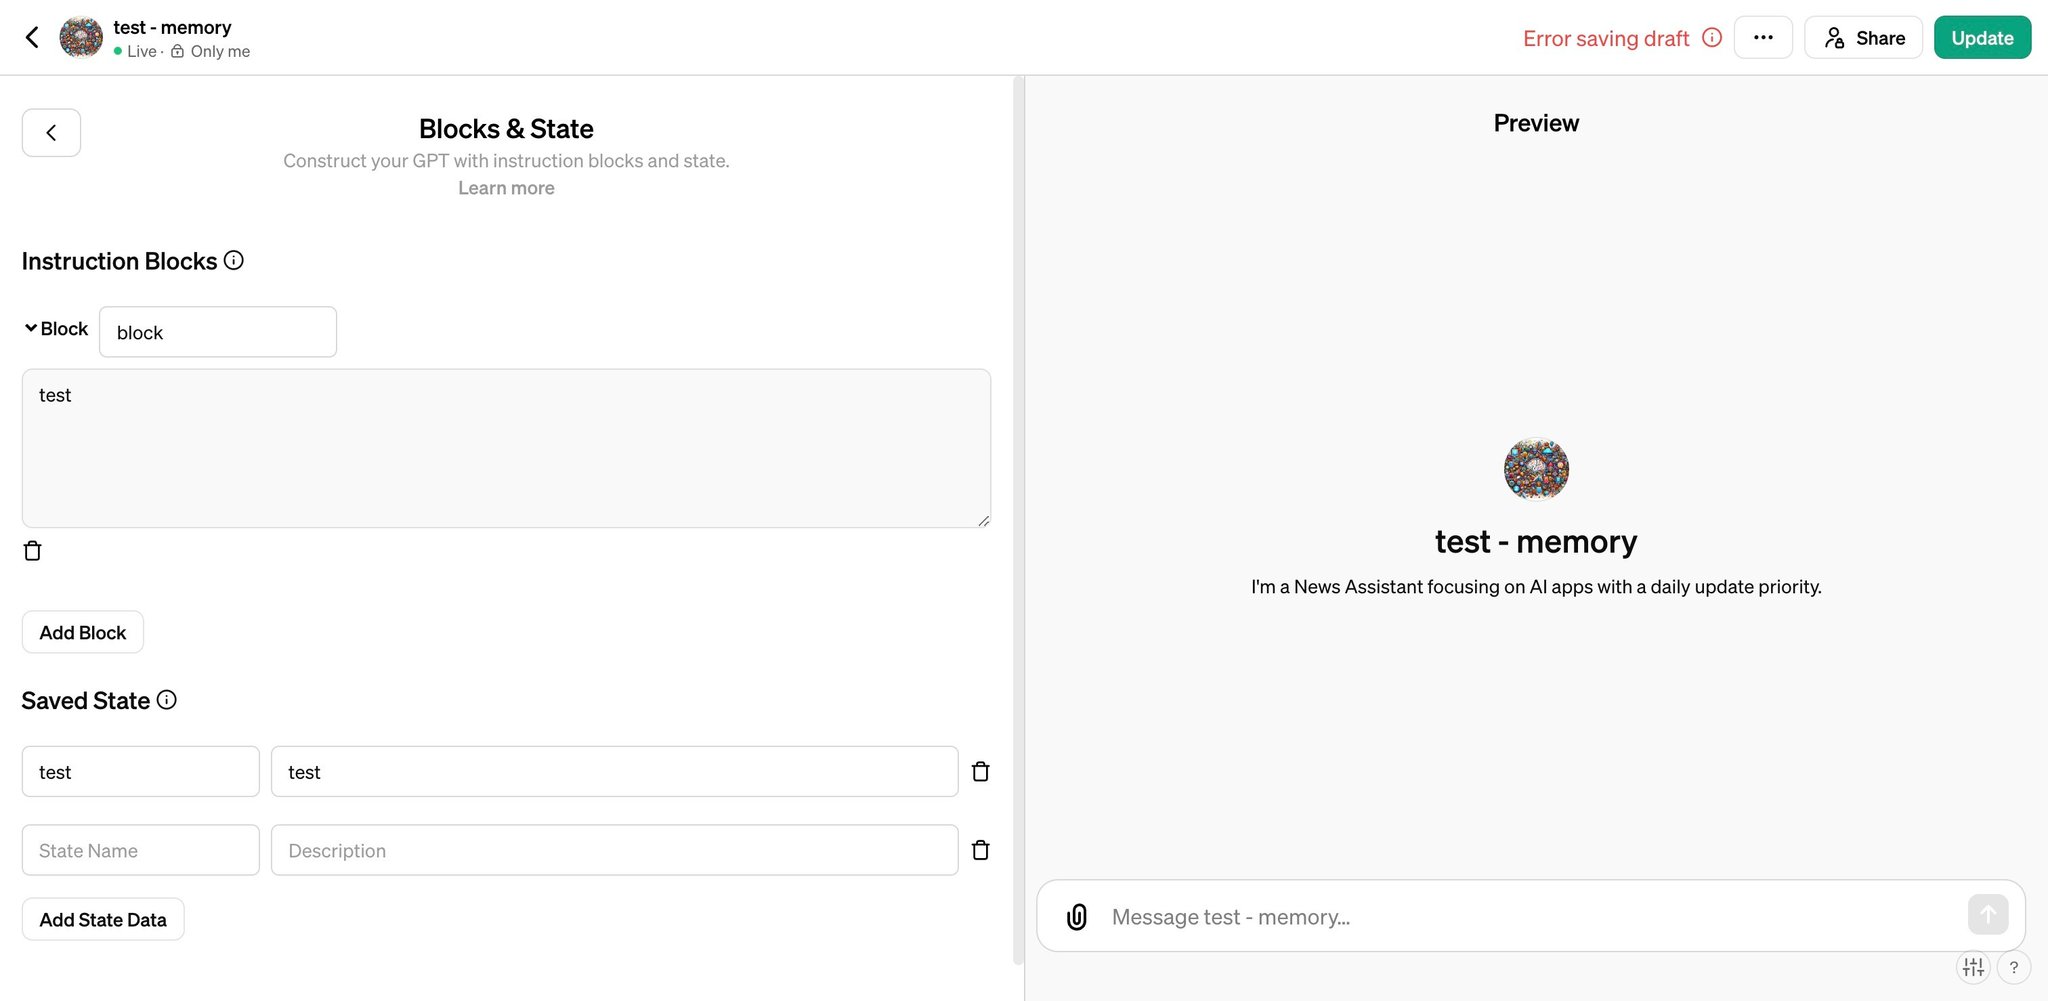Viewport: 2048px width, 1001px height.
Task: Click the Instruction Blocks info icon
Action: pyautogui.click(x=234, y=261)
